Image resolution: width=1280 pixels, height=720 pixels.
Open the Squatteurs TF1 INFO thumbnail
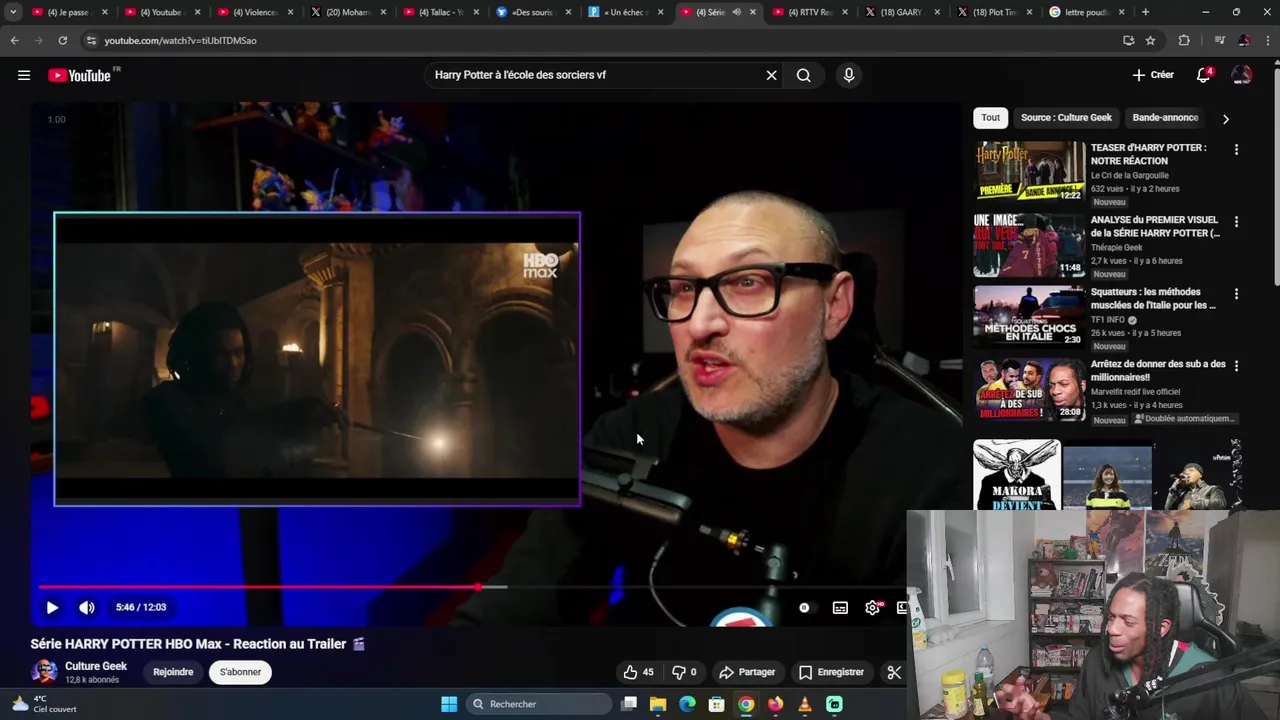pos(1029,316)
